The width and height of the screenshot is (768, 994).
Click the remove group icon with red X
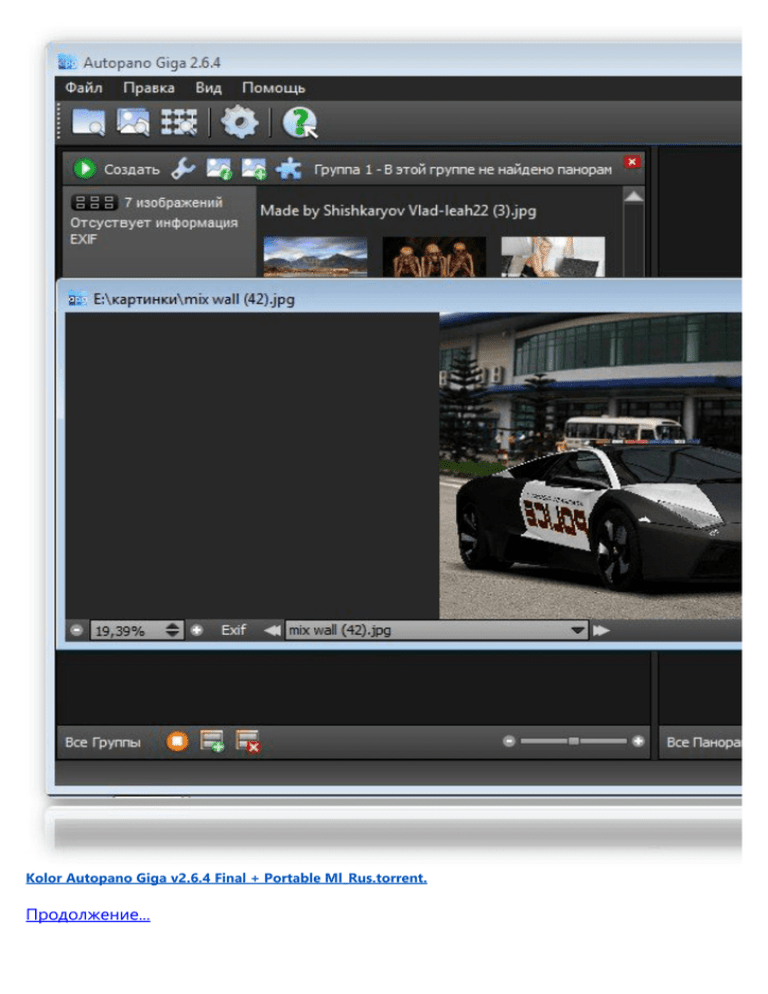[246, 742]
